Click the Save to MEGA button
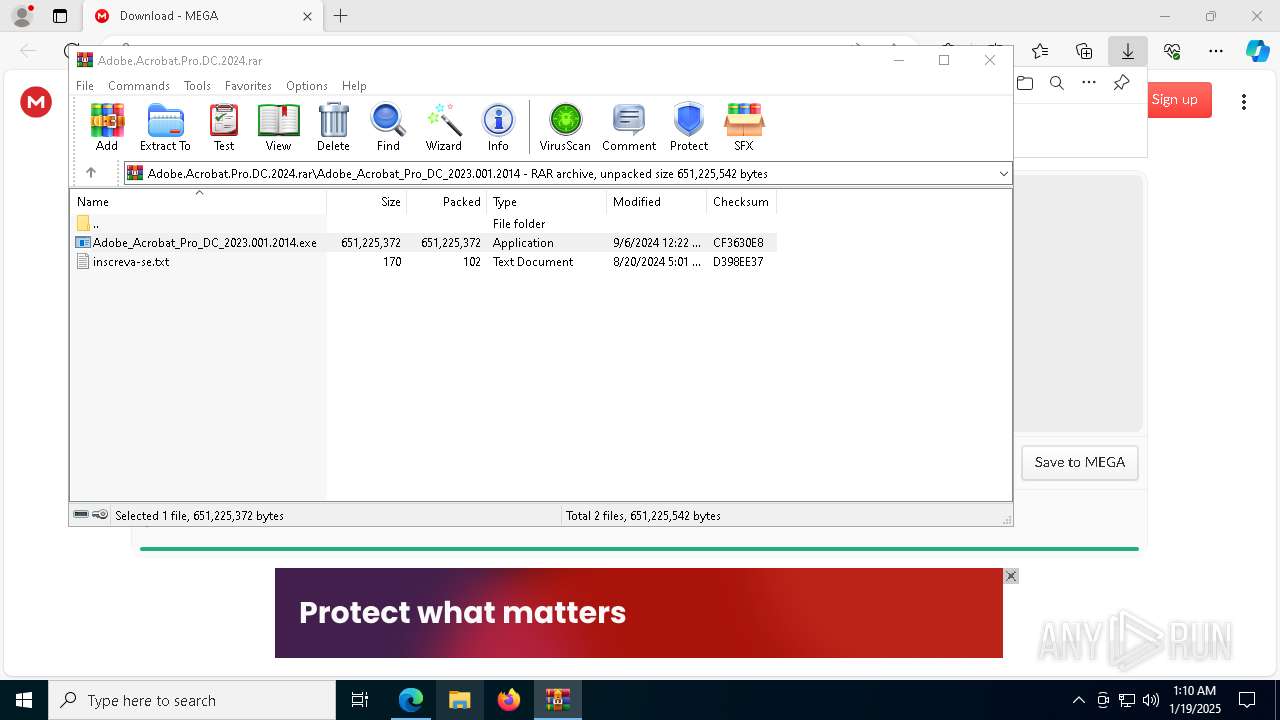Screen dimensions: 1280x720 click(1080, 463)
